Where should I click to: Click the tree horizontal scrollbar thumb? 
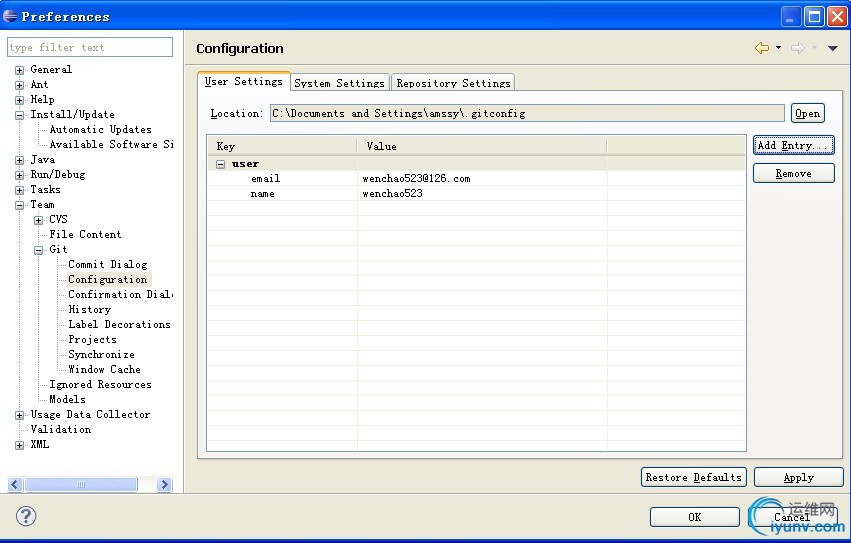pos(80,484)
